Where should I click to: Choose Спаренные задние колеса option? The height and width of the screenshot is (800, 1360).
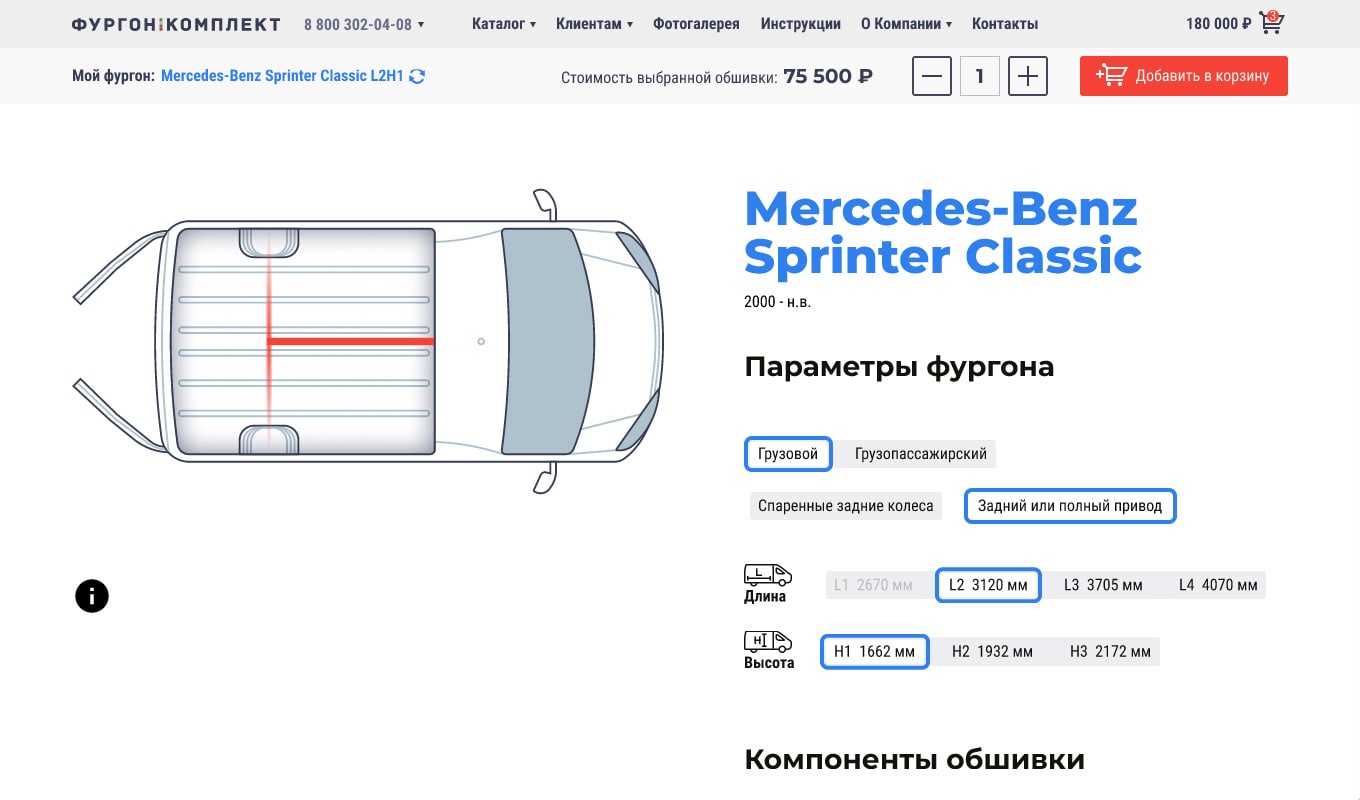tap(845, 506)
